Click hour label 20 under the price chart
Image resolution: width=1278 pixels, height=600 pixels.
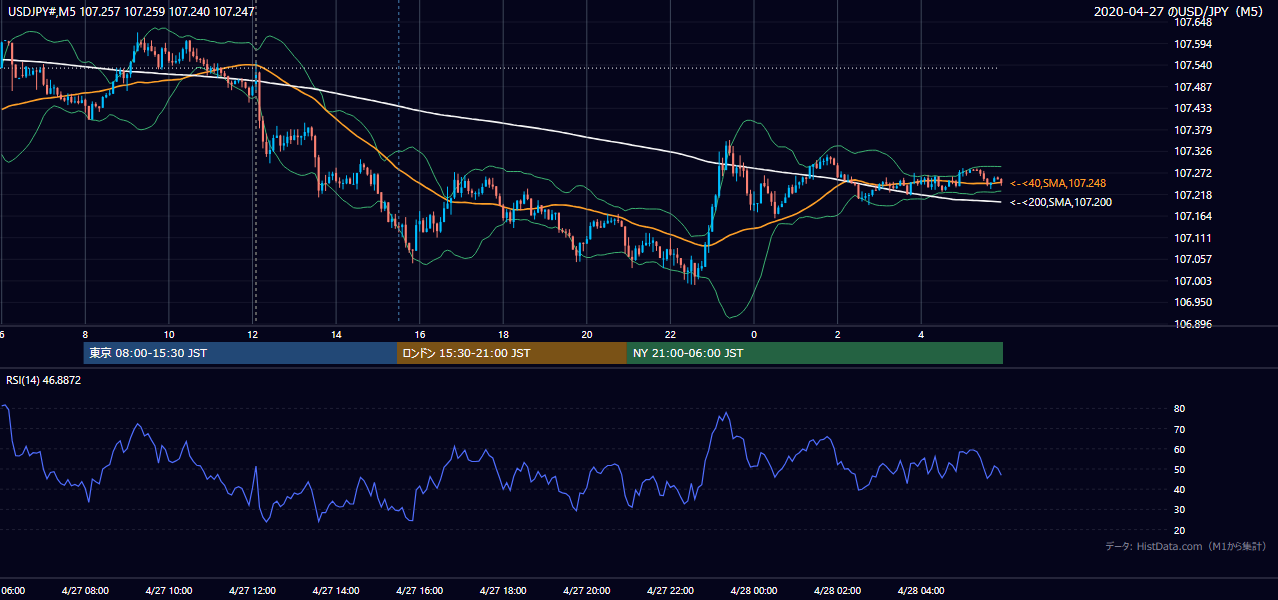click(x=587, y=335)
